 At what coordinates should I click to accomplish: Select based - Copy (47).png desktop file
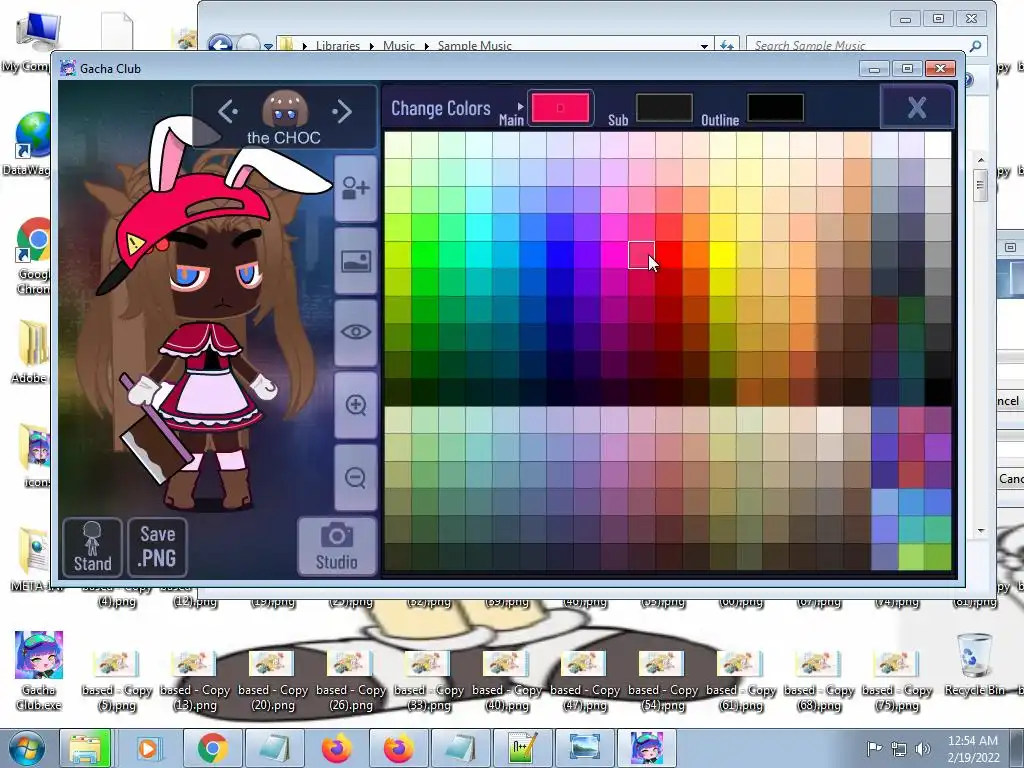(585, 680)
